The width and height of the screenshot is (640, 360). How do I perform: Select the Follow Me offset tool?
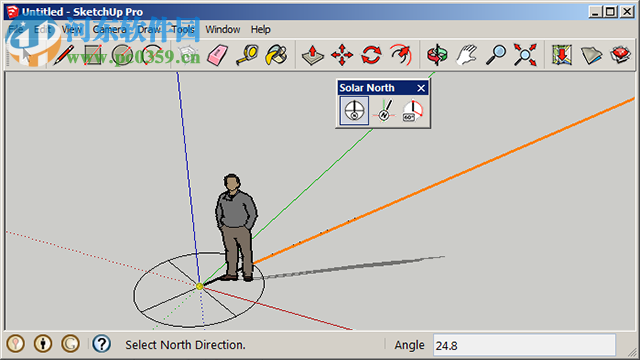401,55
